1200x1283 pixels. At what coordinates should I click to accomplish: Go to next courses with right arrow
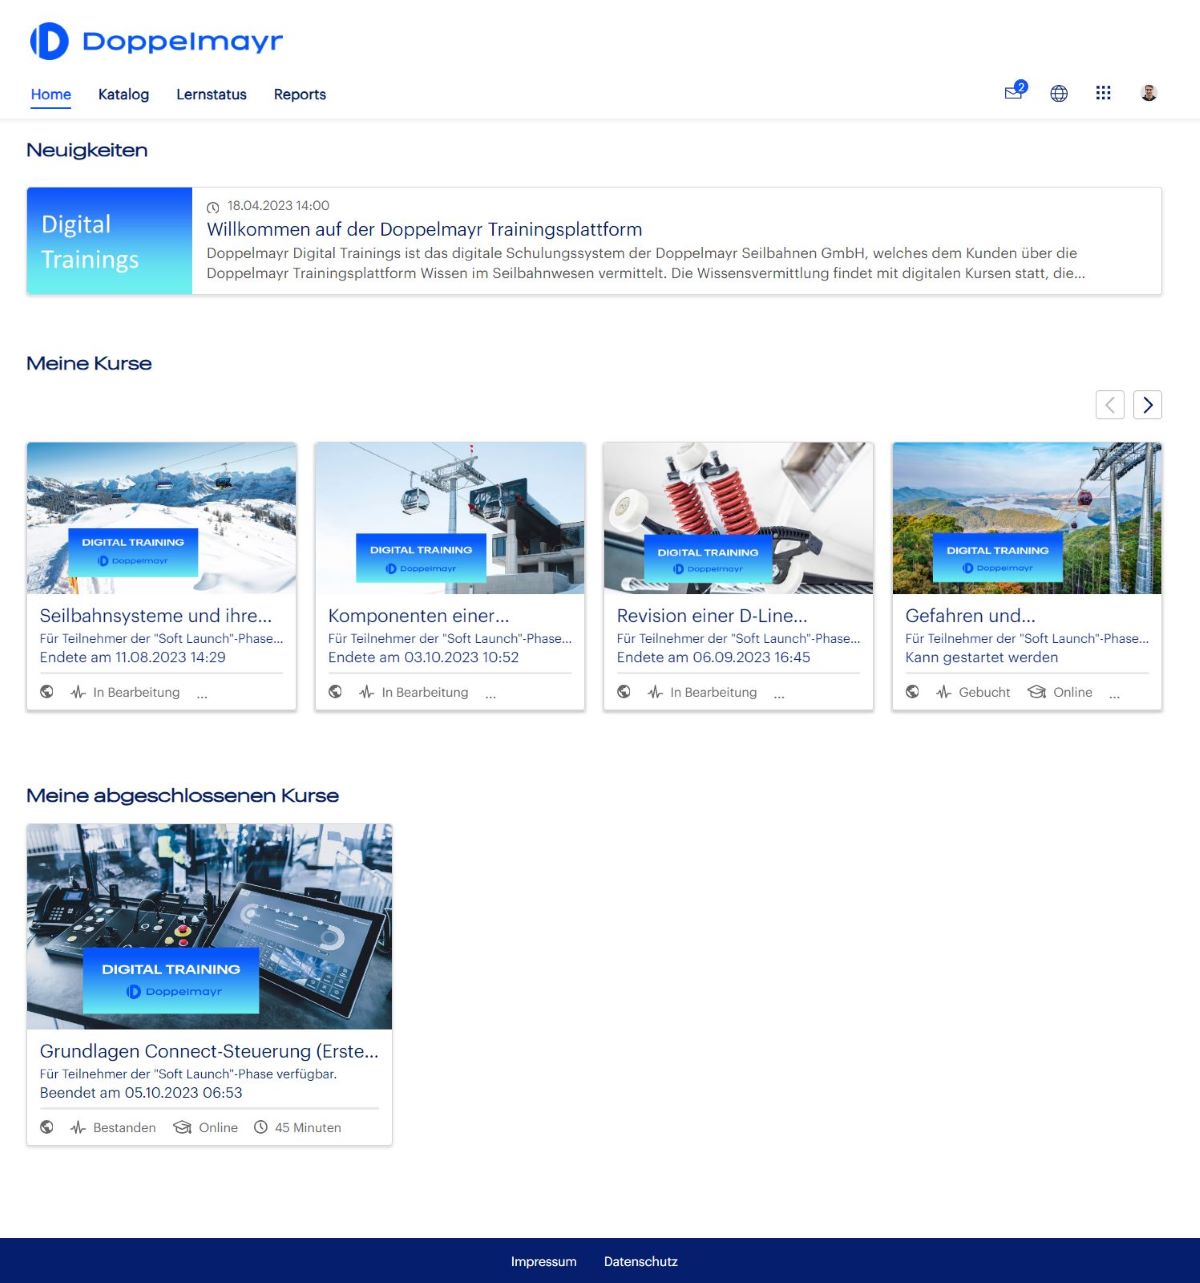tap(1147, 404)
